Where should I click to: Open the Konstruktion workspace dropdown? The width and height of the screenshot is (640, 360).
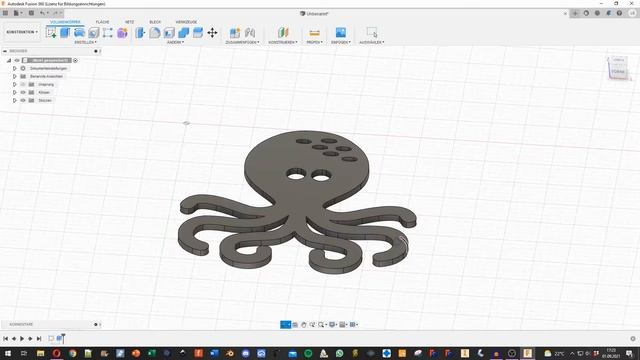22,32
